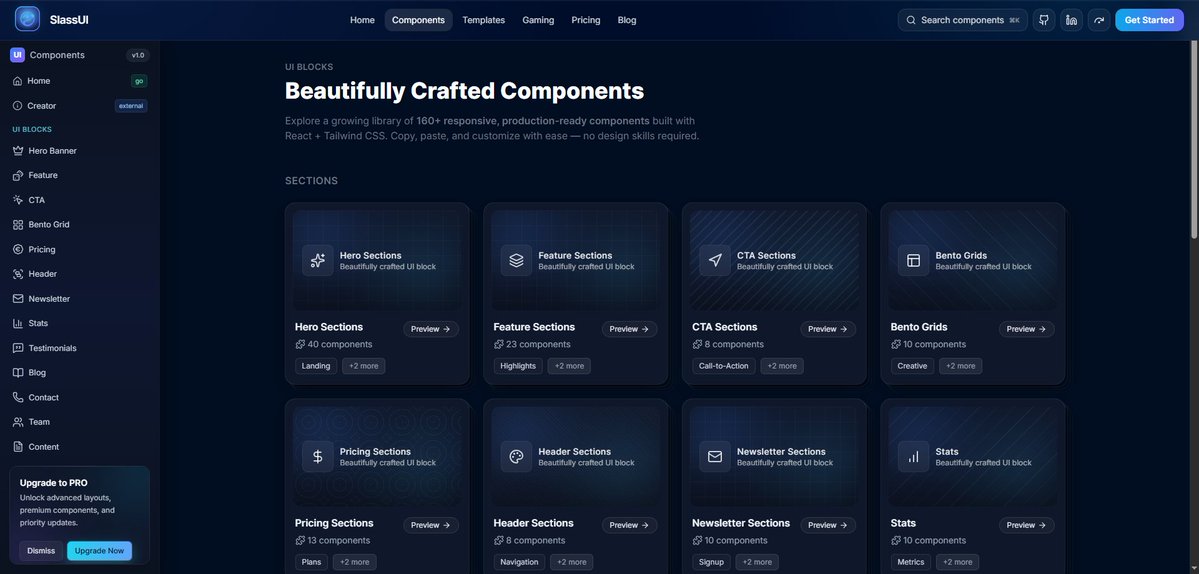Click the Navigation tag on Header Sections

coord(519,562)
